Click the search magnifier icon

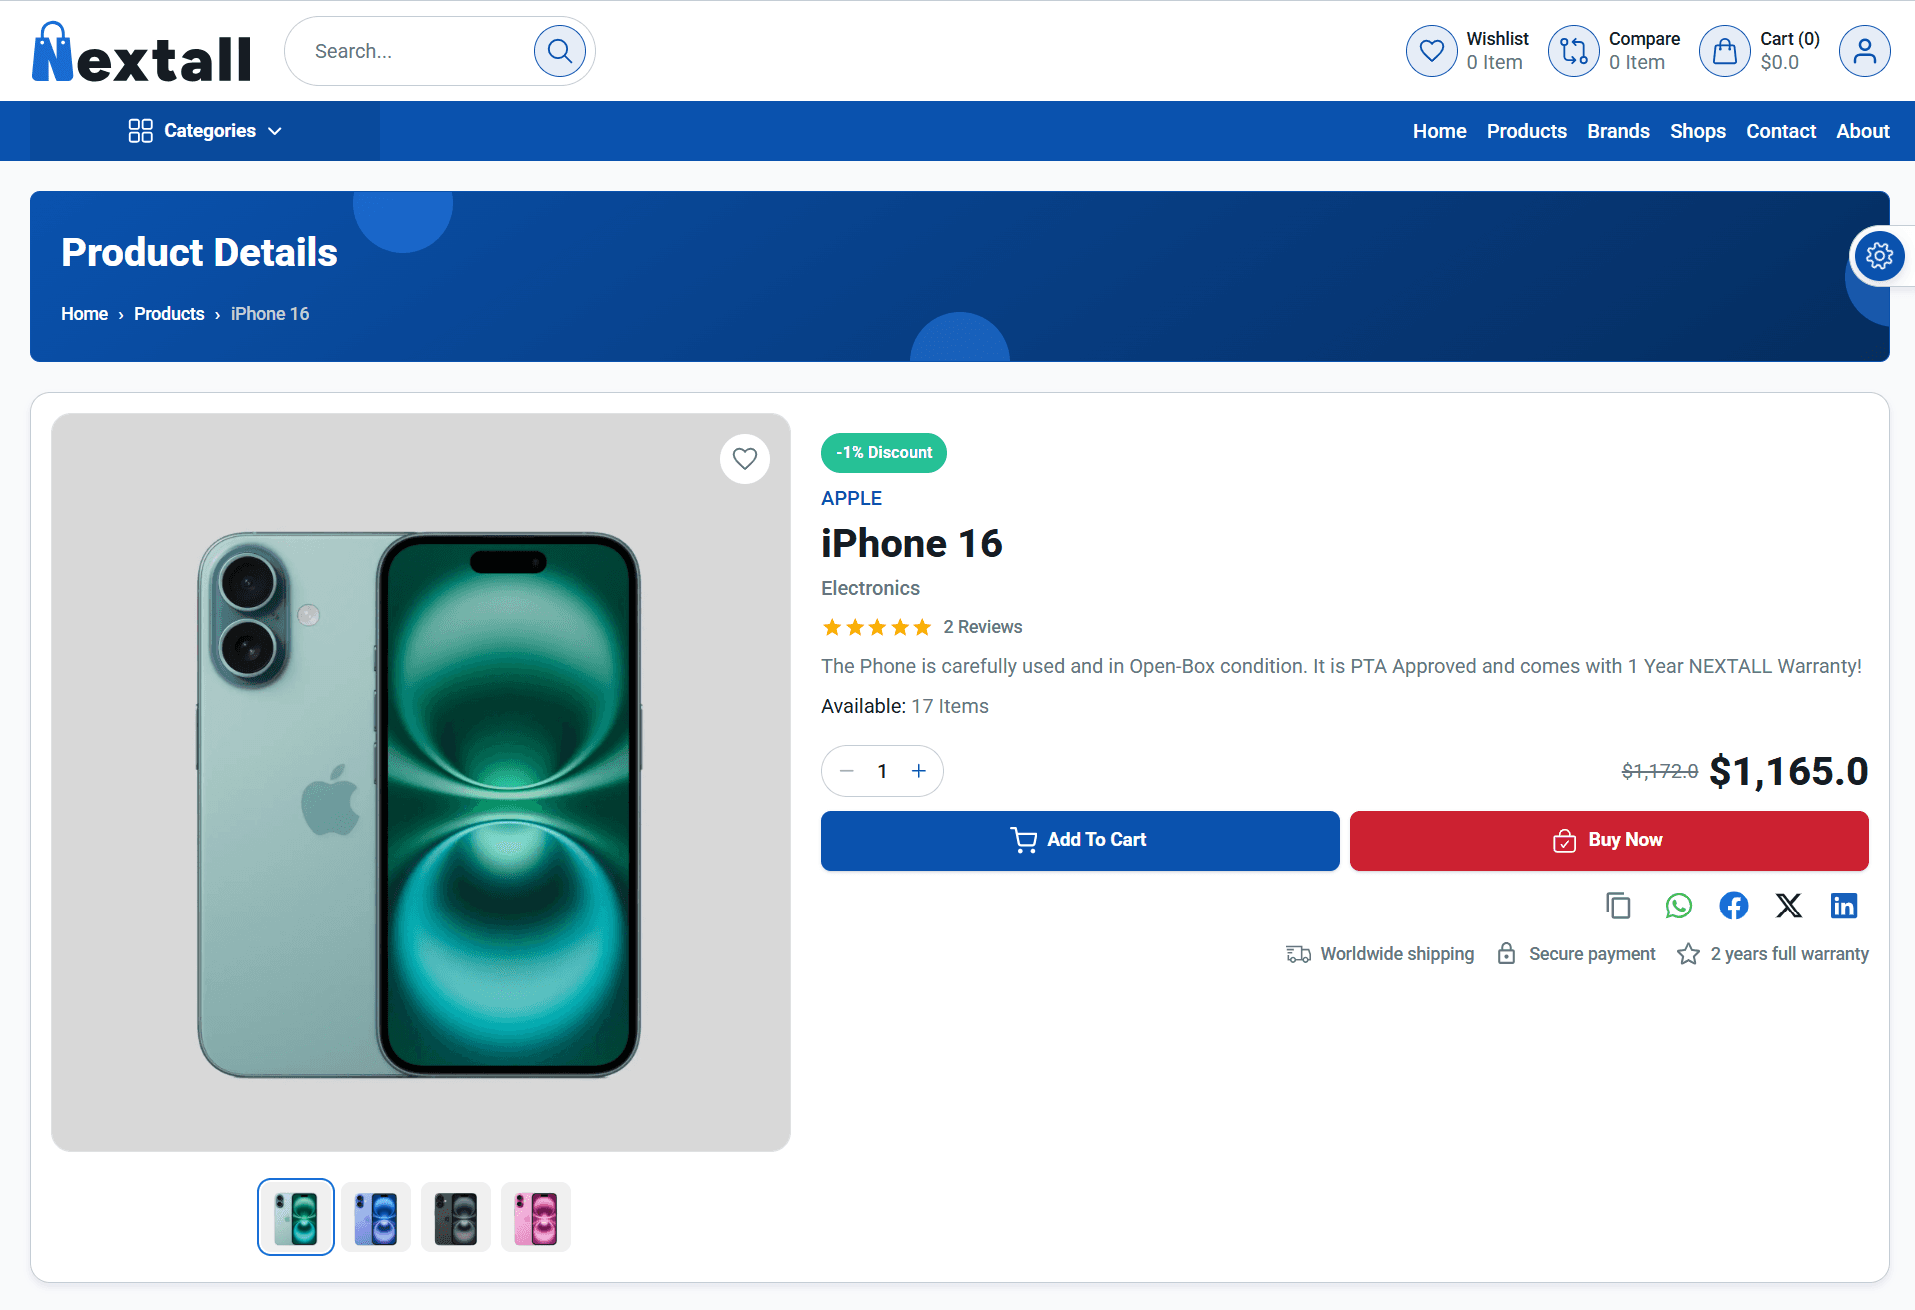coord(560,50)
